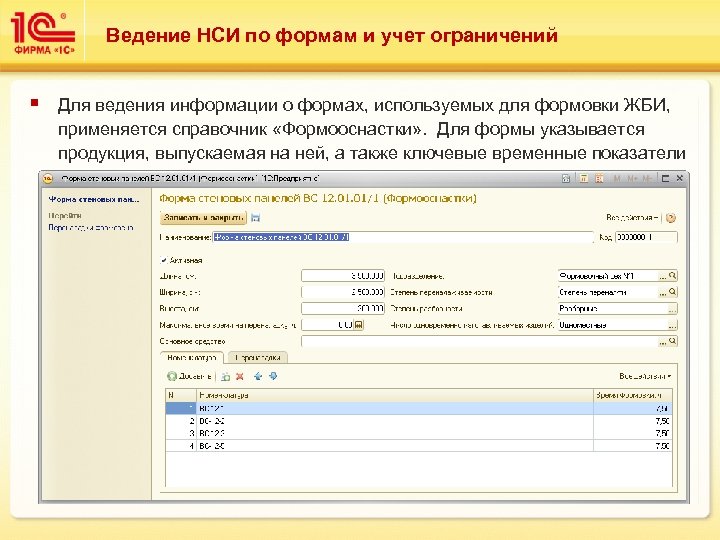This screenshot has width=720, height=540.
Task: Open the calculator icon in the title bar
Action: pos(584,179)
